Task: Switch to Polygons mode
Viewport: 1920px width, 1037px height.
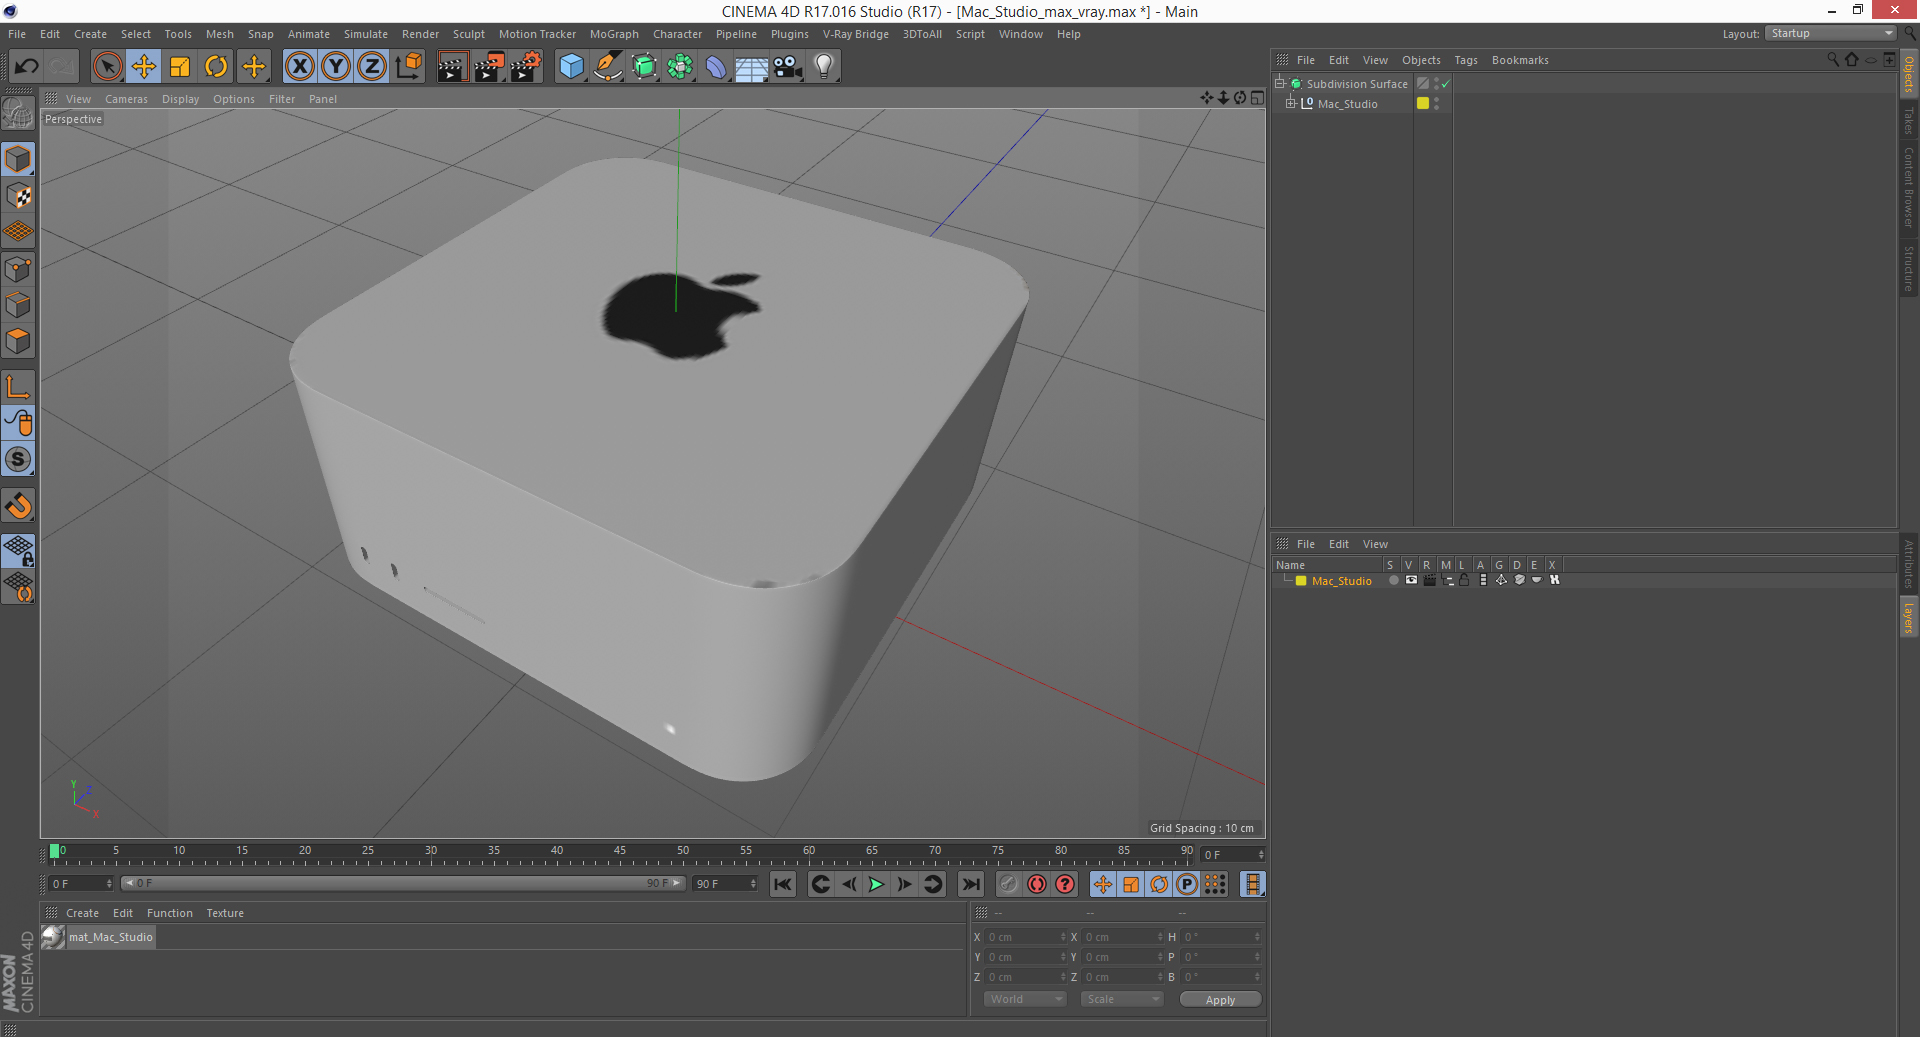Action: point(18,341)
